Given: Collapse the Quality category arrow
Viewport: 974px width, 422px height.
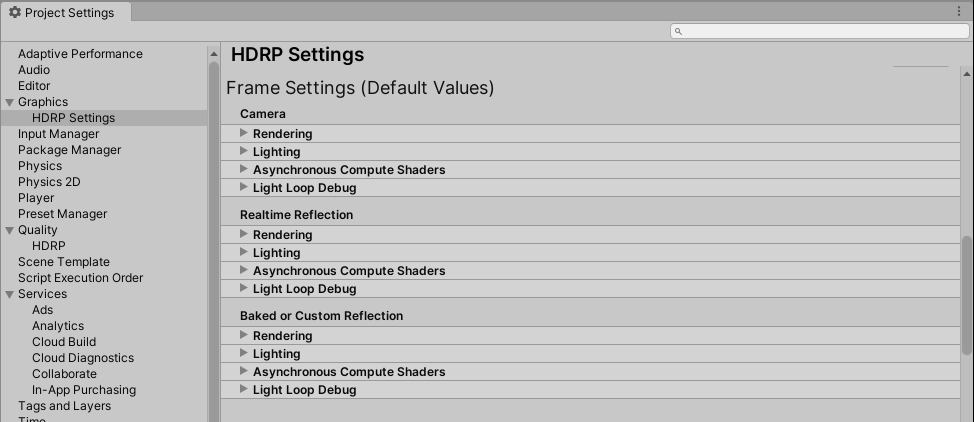Looking at the screenshot, I should (10, 230).
